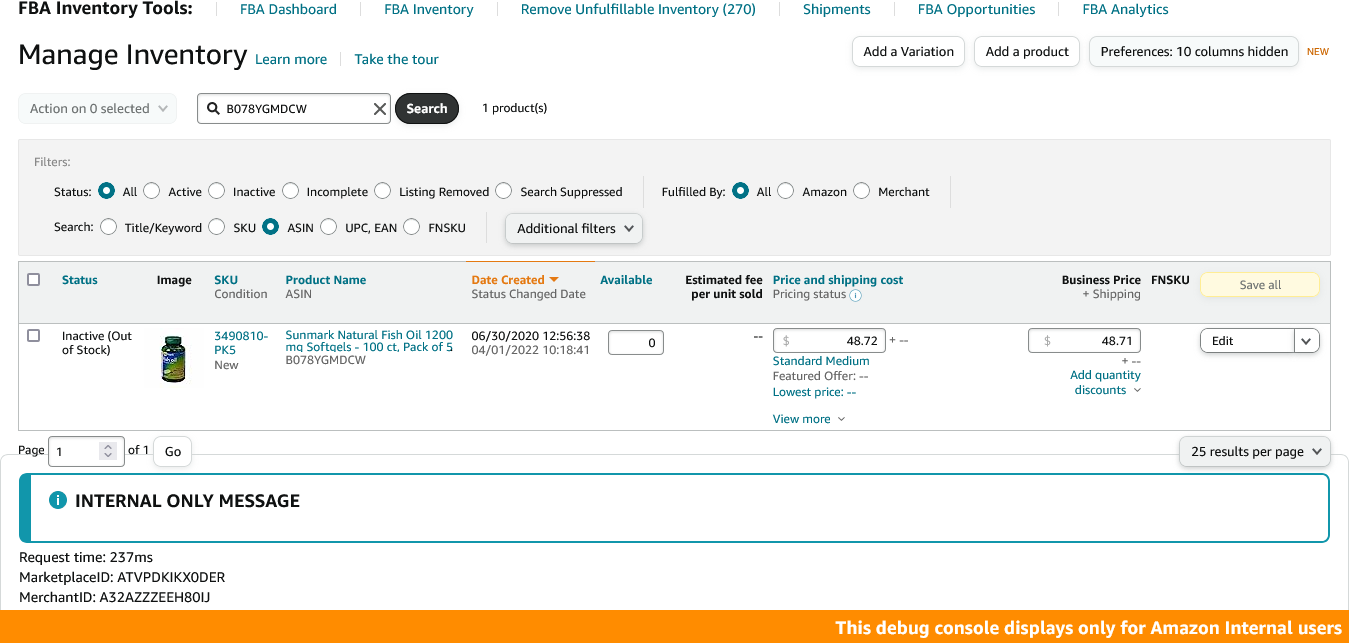Screen dimensions: 1349x643
Task: Click the Lowest price link
Action: pyautogui.click(x=812, y=392)
